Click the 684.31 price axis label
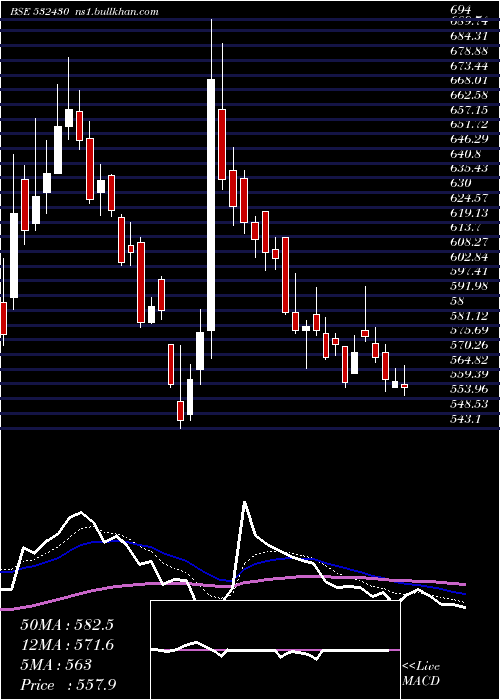The image size is (500, 700). (469, 36)
